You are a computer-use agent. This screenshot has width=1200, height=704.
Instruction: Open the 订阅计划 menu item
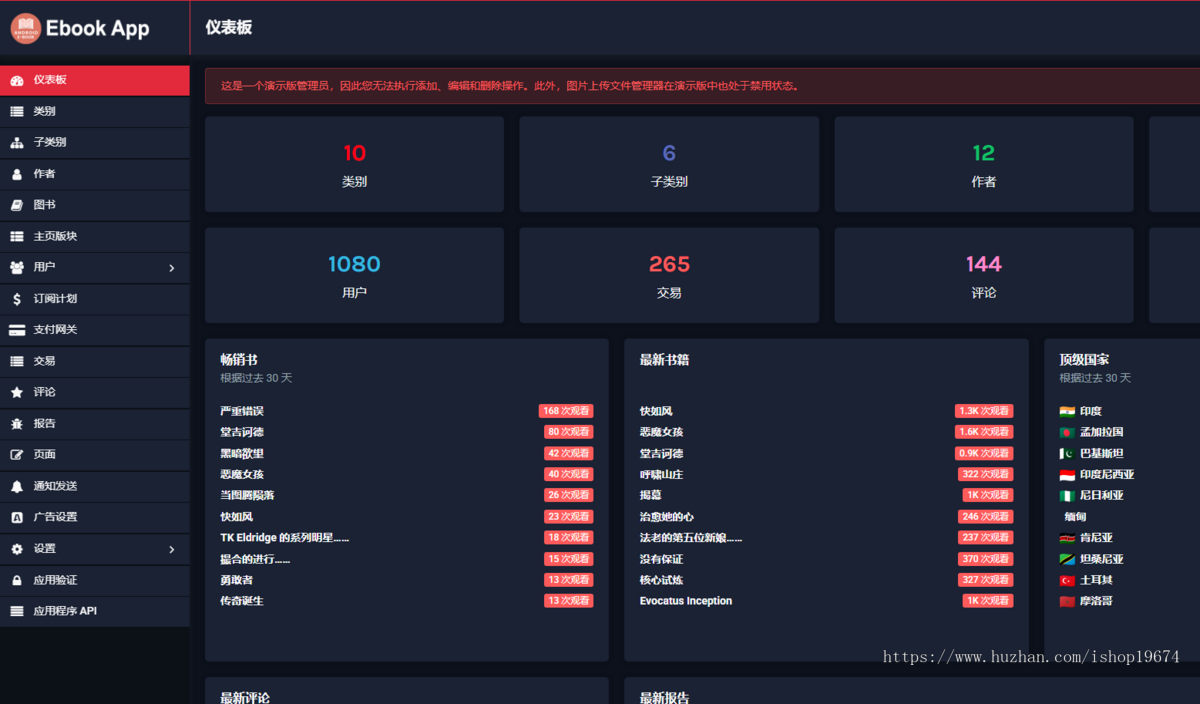95,298
